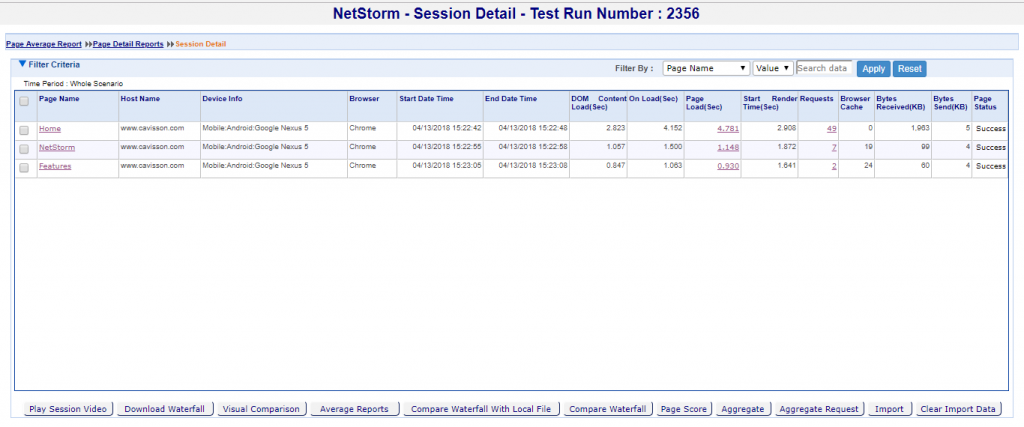Select start time 04/13/2018 15:22:42
Image resolution: width=1024 pixels, height=427 pixels.
447,128
